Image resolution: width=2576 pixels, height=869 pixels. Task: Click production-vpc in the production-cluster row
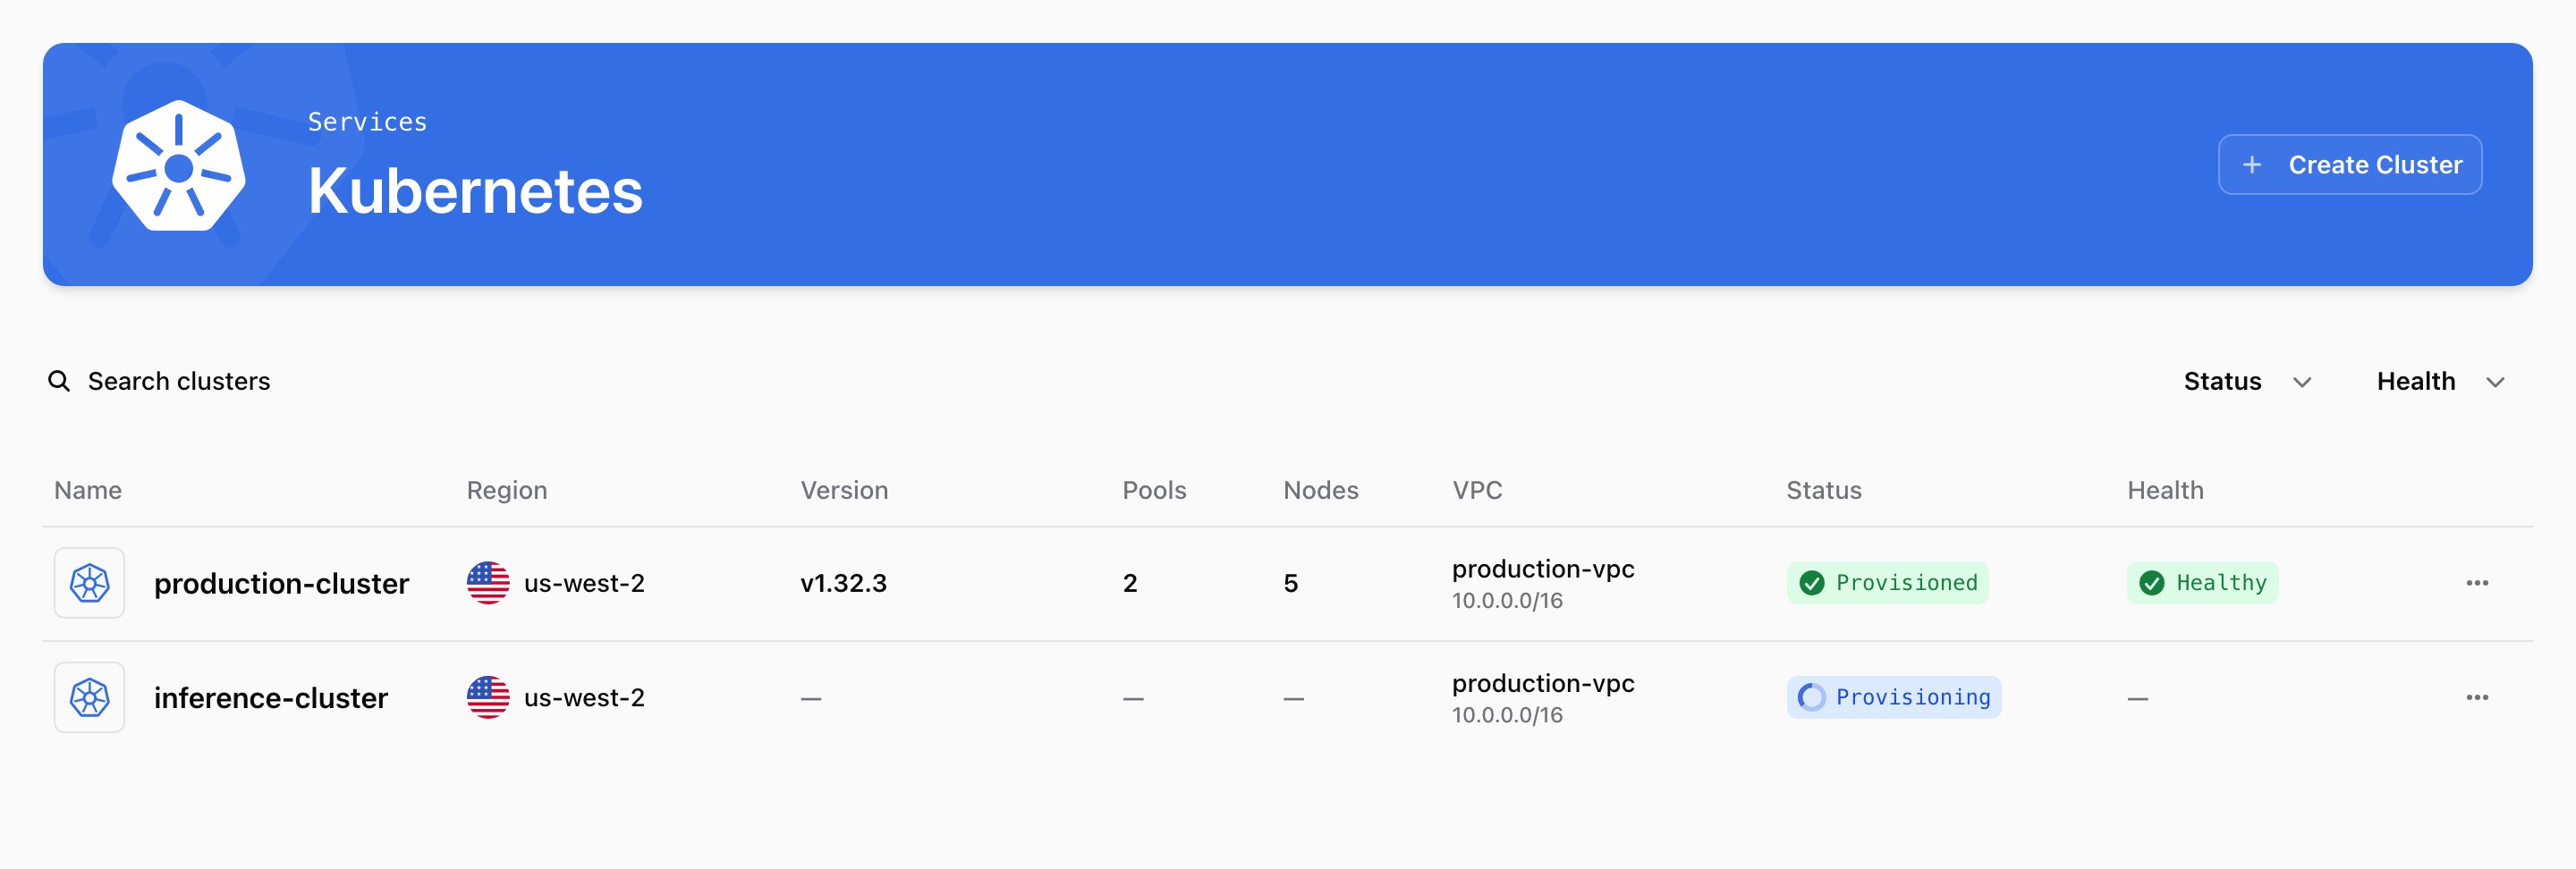[x=1543, y=569]
